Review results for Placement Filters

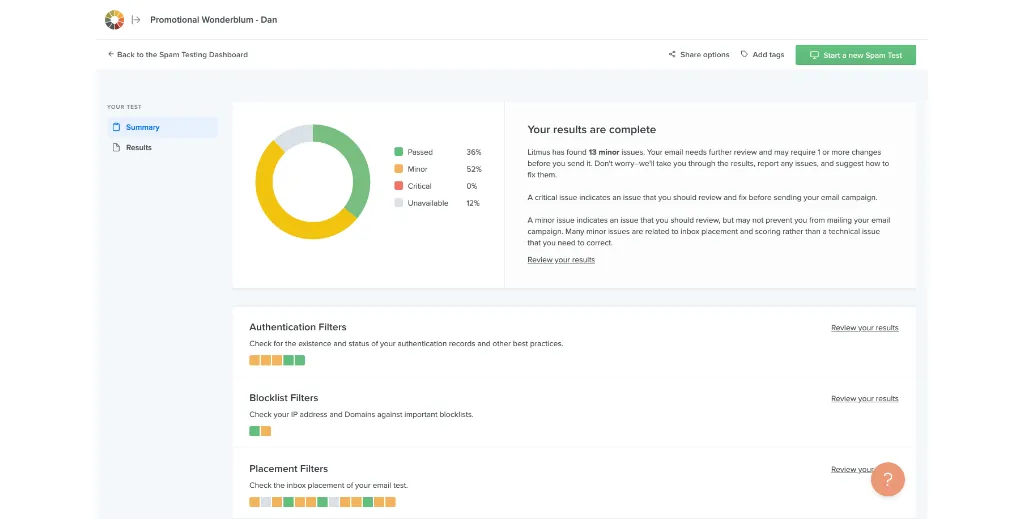[851, 469]
